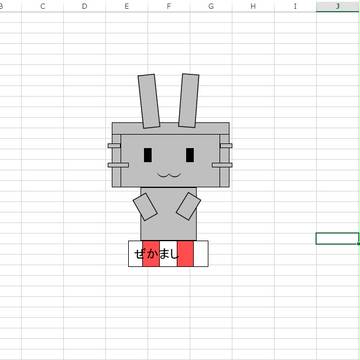Click the active selected cell in column J

(x=337, y=238)
